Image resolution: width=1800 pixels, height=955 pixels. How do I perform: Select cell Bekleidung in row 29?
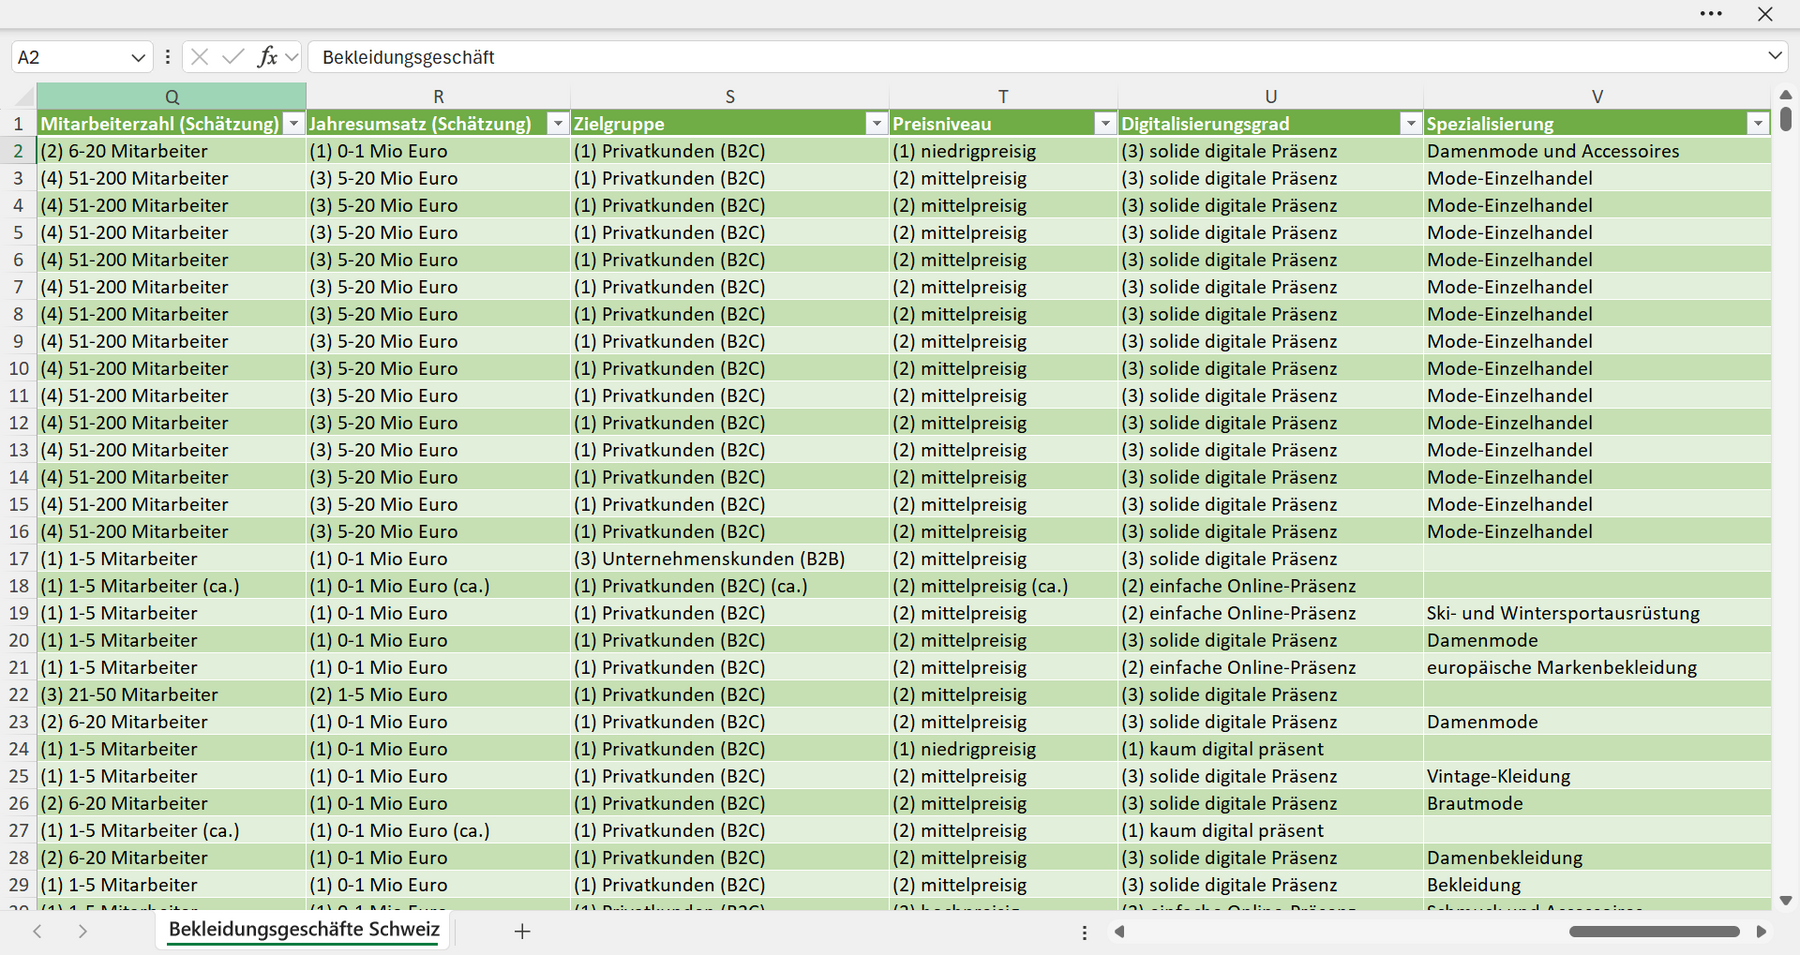click(1597, 885)
